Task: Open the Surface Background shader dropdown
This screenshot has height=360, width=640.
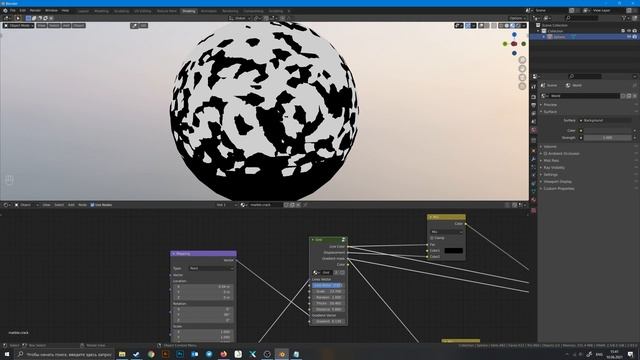Action: (x=606, y=120)
